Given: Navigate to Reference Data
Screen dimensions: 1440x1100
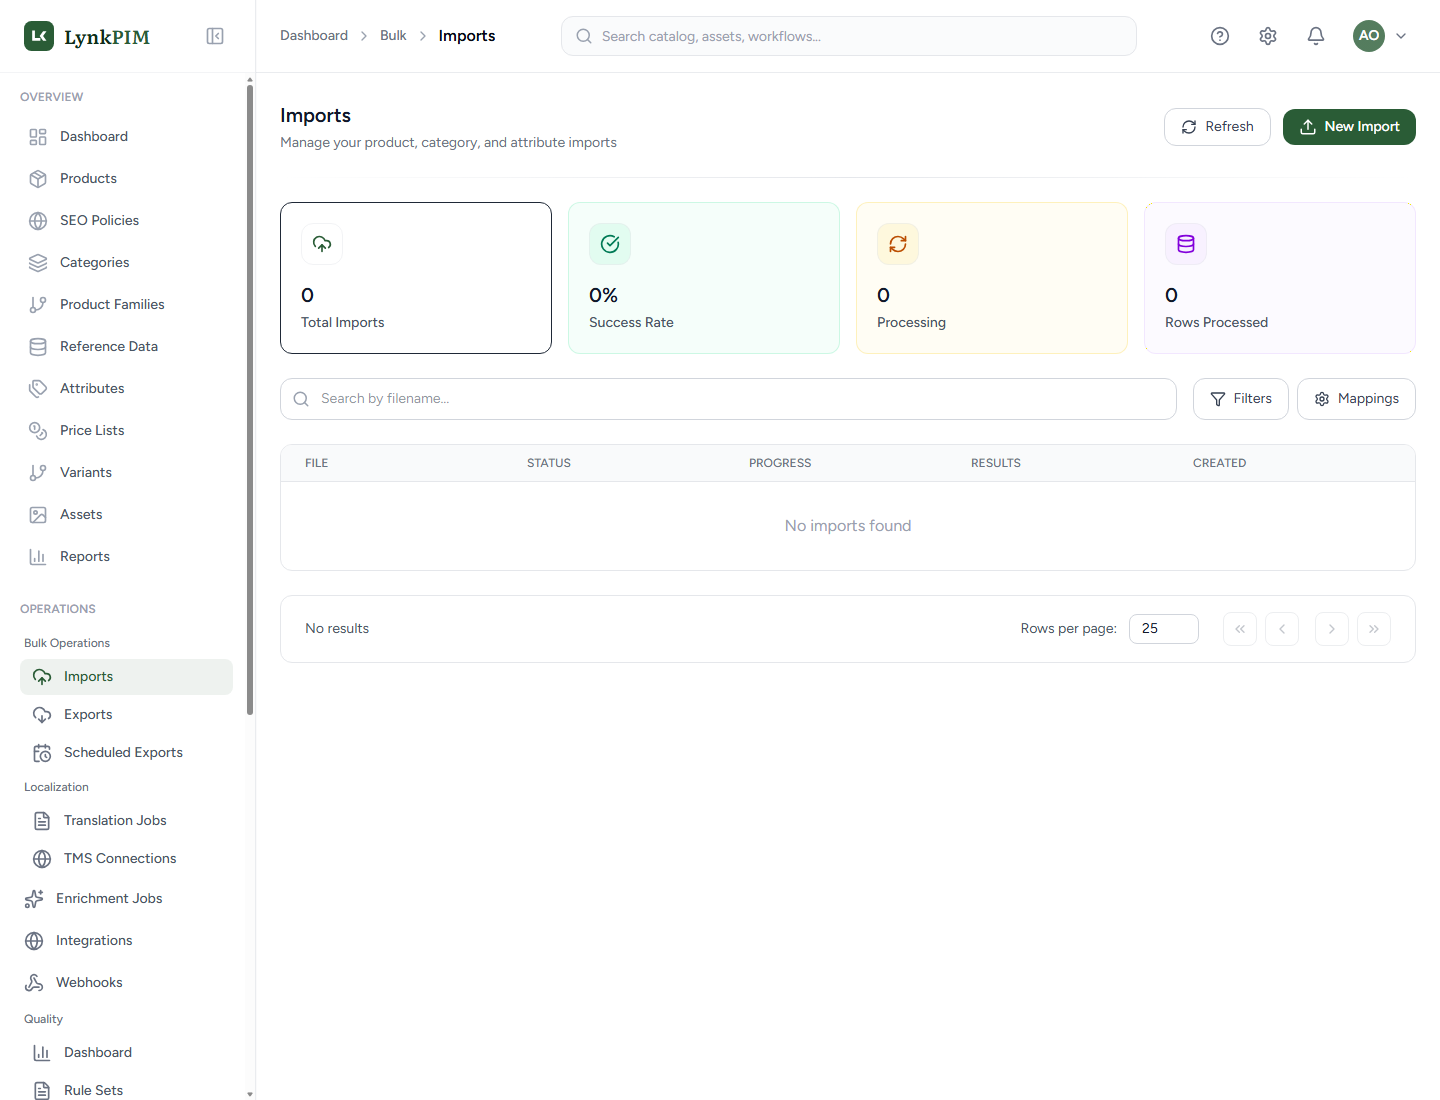Looking at the screenshot, I should tap(126, 347).
